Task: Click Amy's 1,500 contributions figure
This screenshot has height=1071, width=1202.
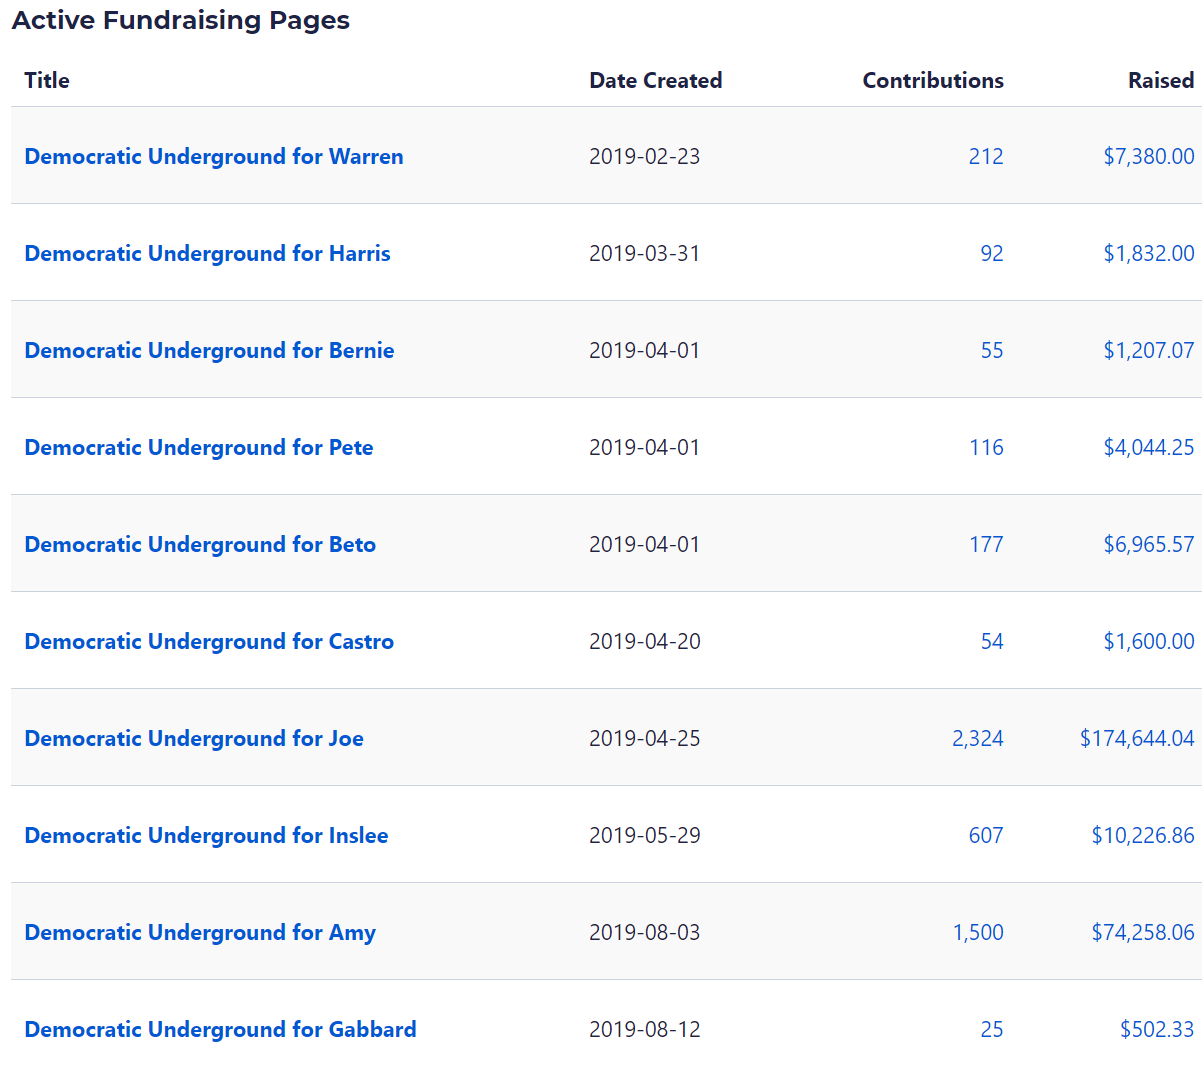Action: point(977,932)
